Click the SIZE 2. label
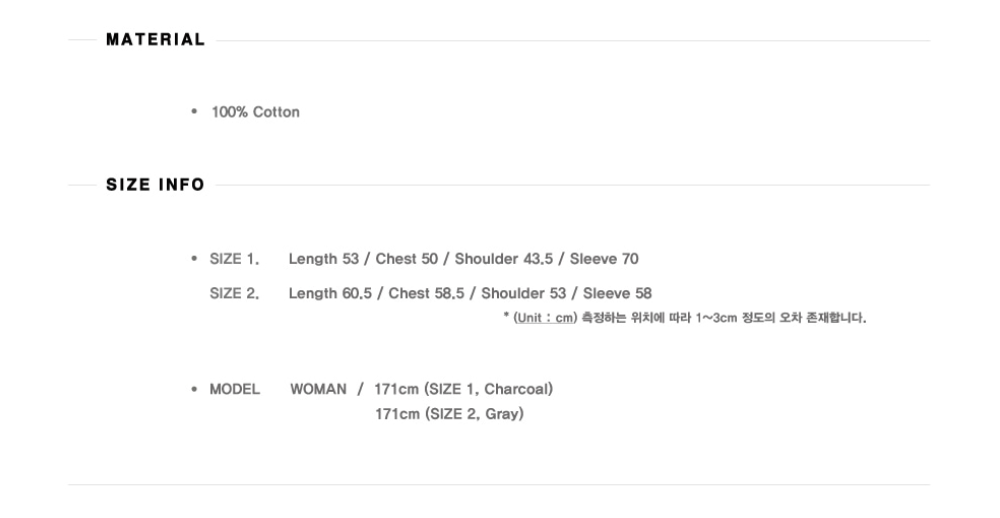This screenshot has height=518, width=1000. click(234, 293)
